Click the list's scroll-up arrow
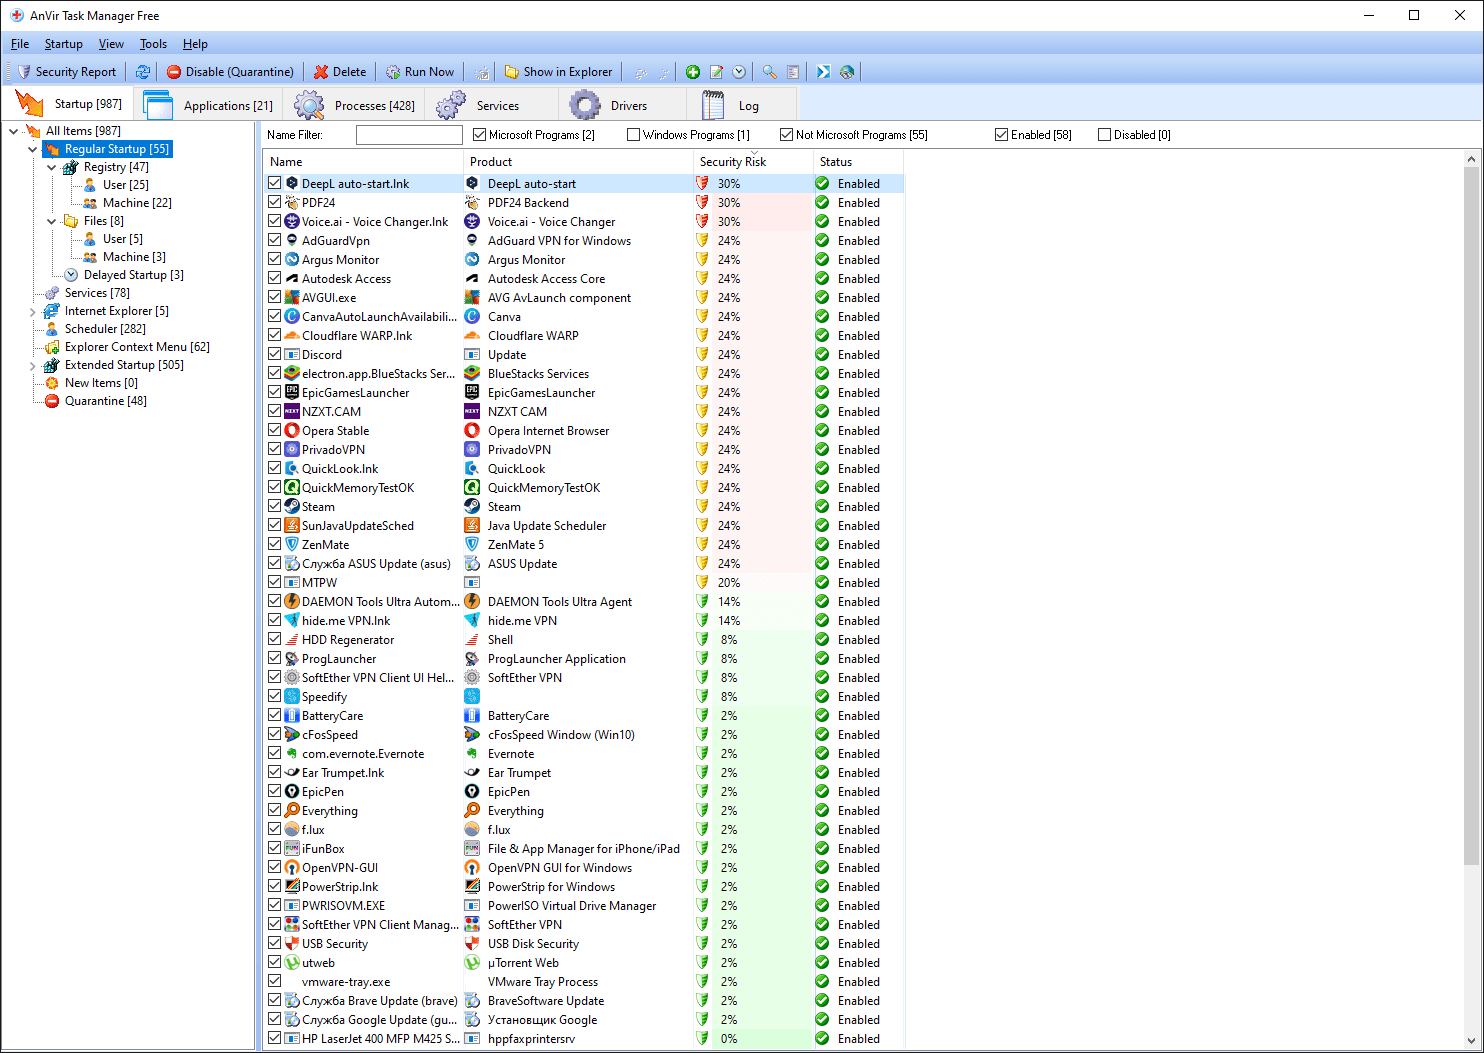Screen dimensions: 1484x1053 click(1471, 159)
